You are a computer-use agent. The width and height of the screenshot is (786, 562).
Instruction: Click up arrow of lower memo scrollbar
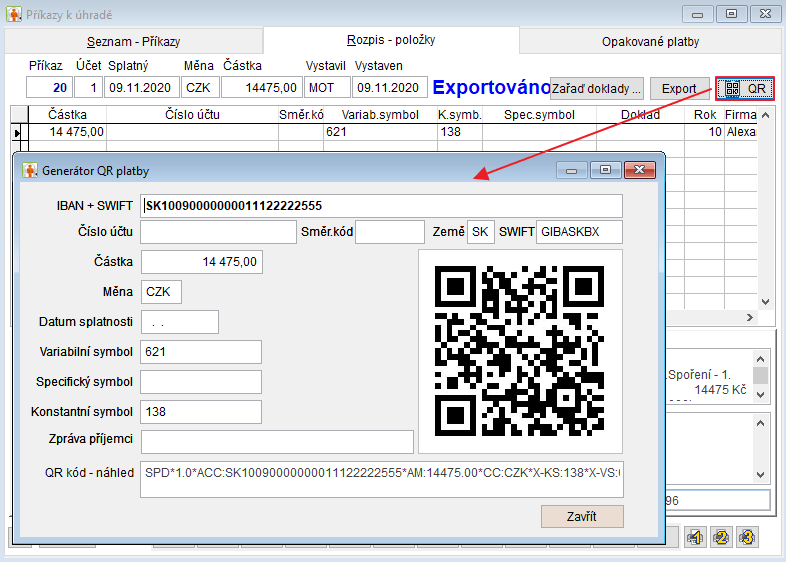(760, 424)
